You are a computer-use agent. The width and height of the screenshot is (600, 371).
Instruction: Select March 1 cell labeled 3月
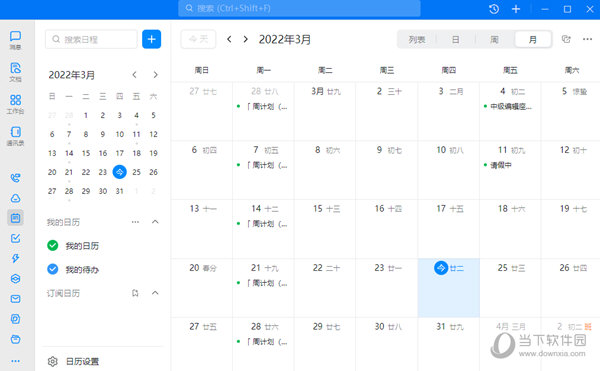[x=325, y=111]
